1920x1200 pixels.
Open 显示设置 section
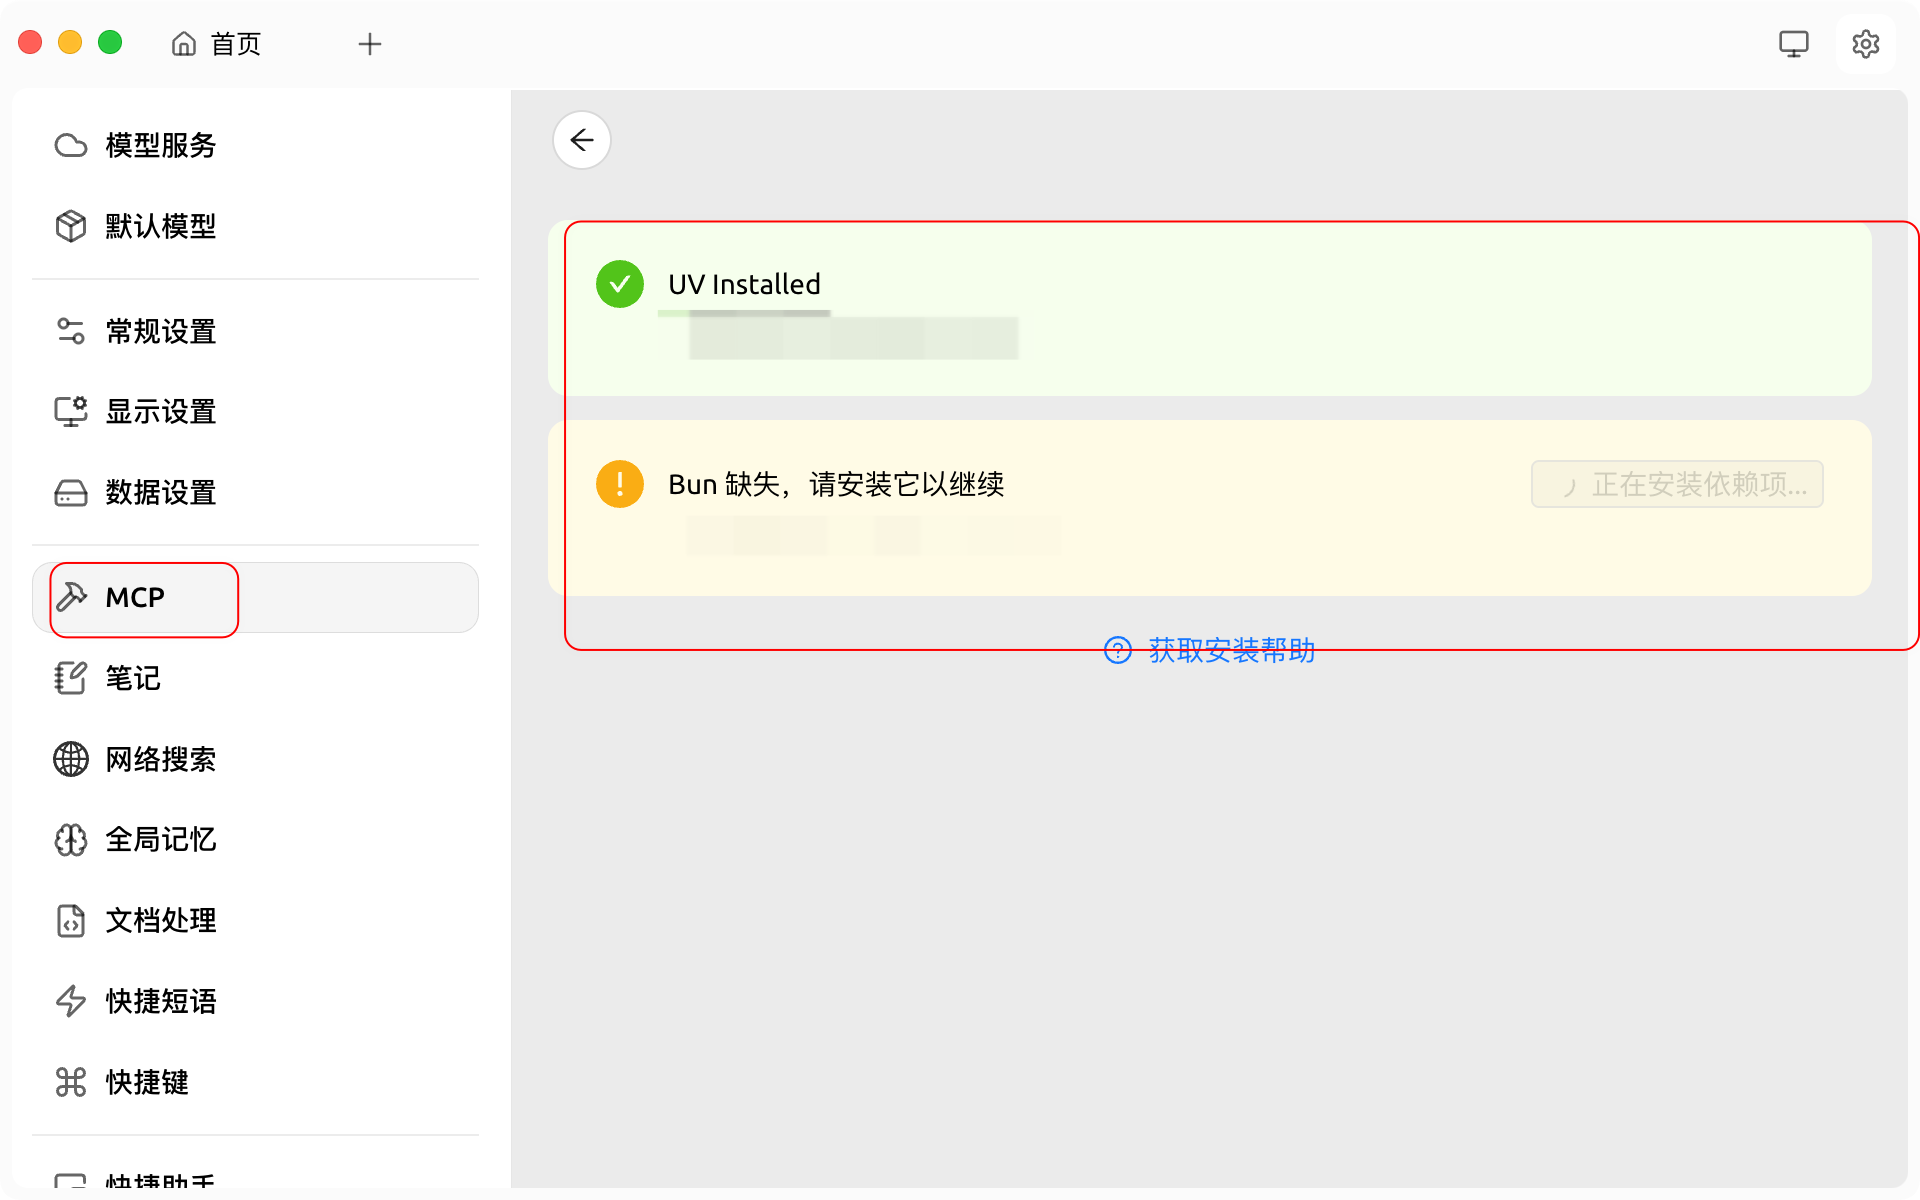click(160, 411)
